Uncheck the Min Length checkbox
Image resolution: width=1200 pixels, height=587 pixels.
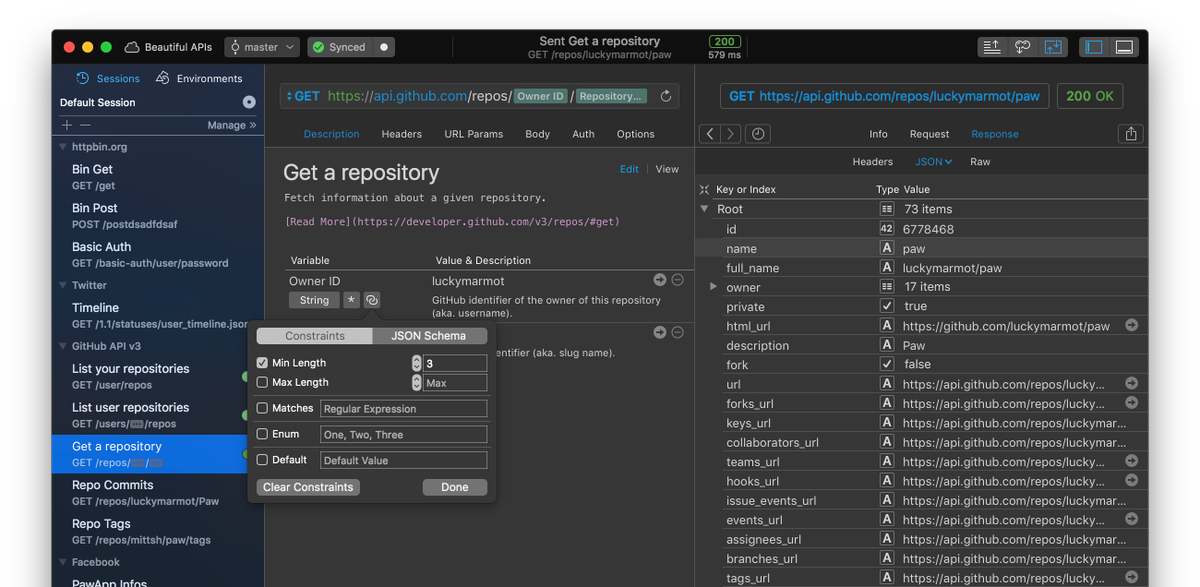click(x=262, y=363)
